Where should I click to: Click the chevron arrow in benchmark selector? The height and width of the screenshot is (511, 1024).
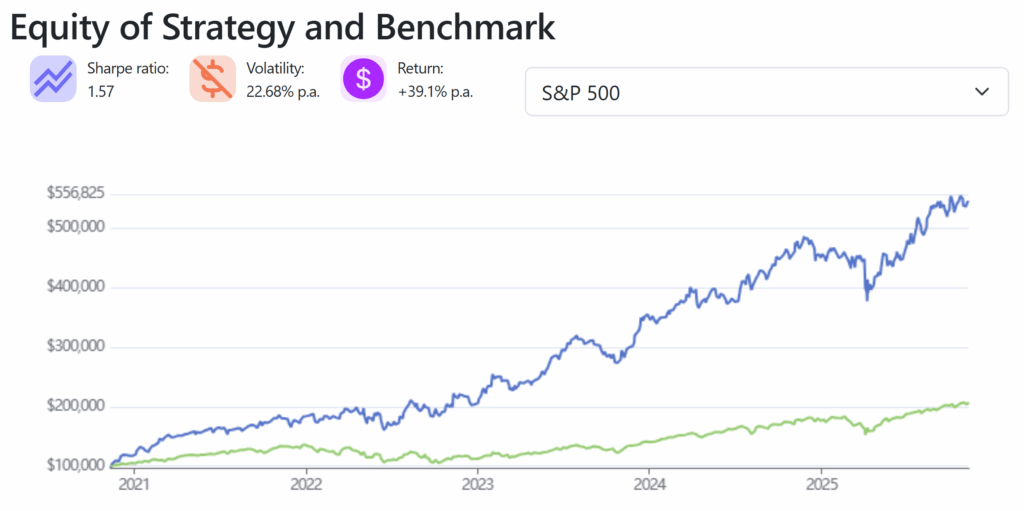pyautogui.click(x=981, y=92)
